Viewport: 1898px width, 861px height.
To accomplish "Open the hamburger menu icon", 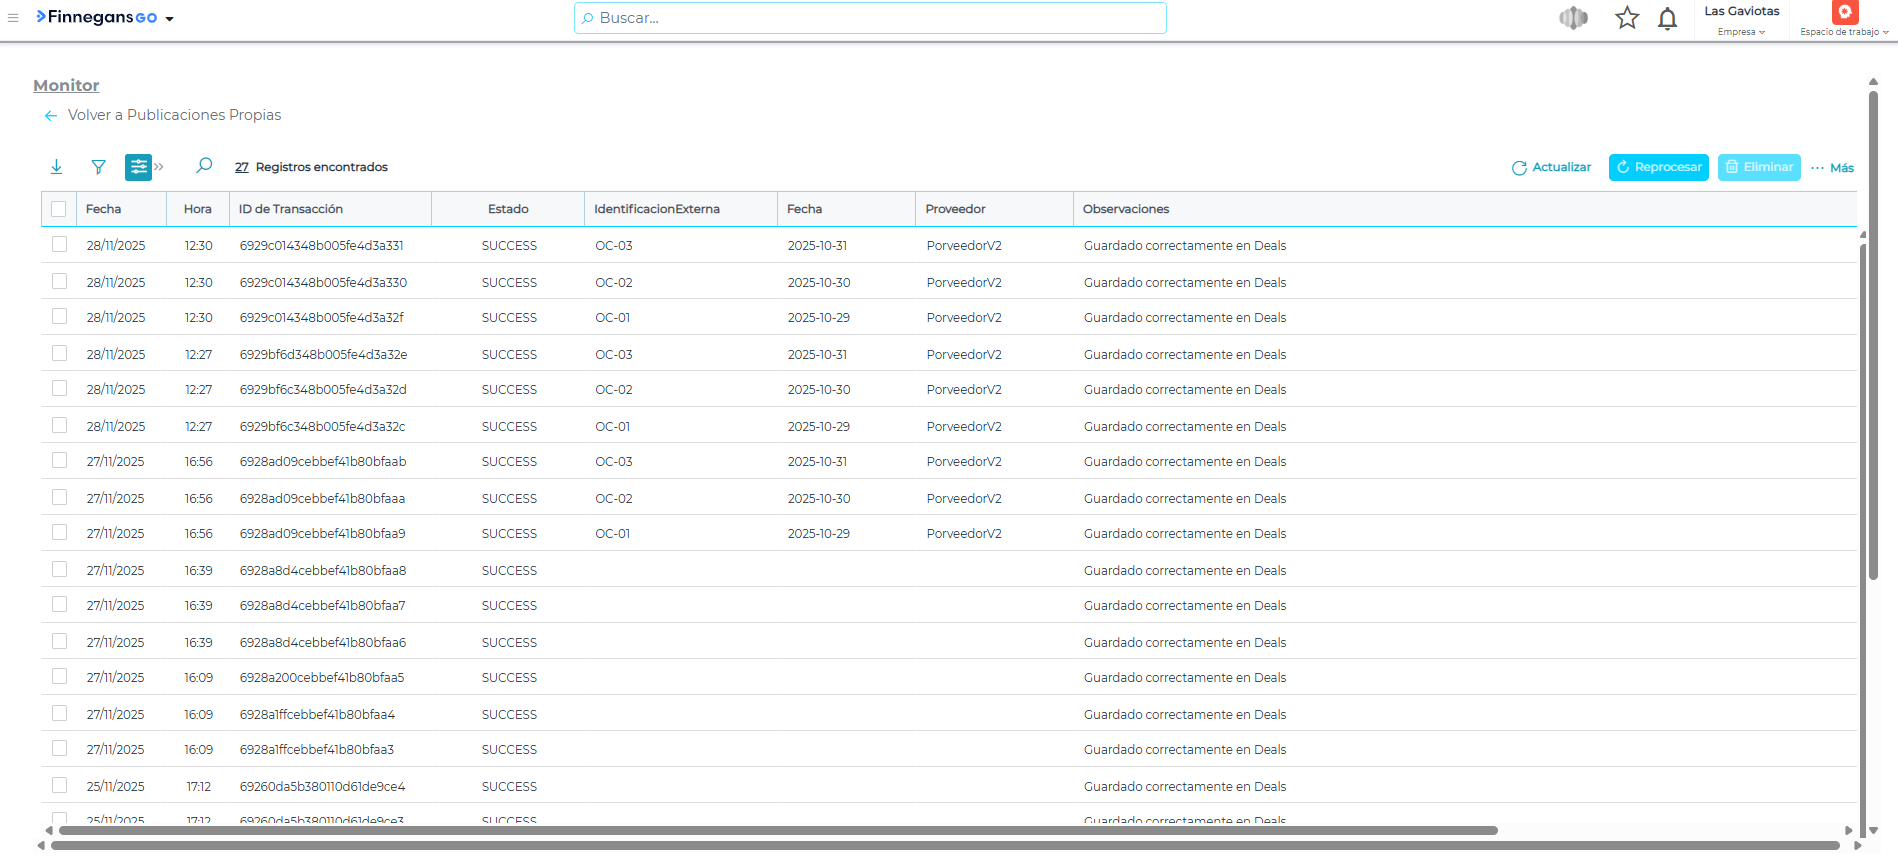I will (13, 18).
